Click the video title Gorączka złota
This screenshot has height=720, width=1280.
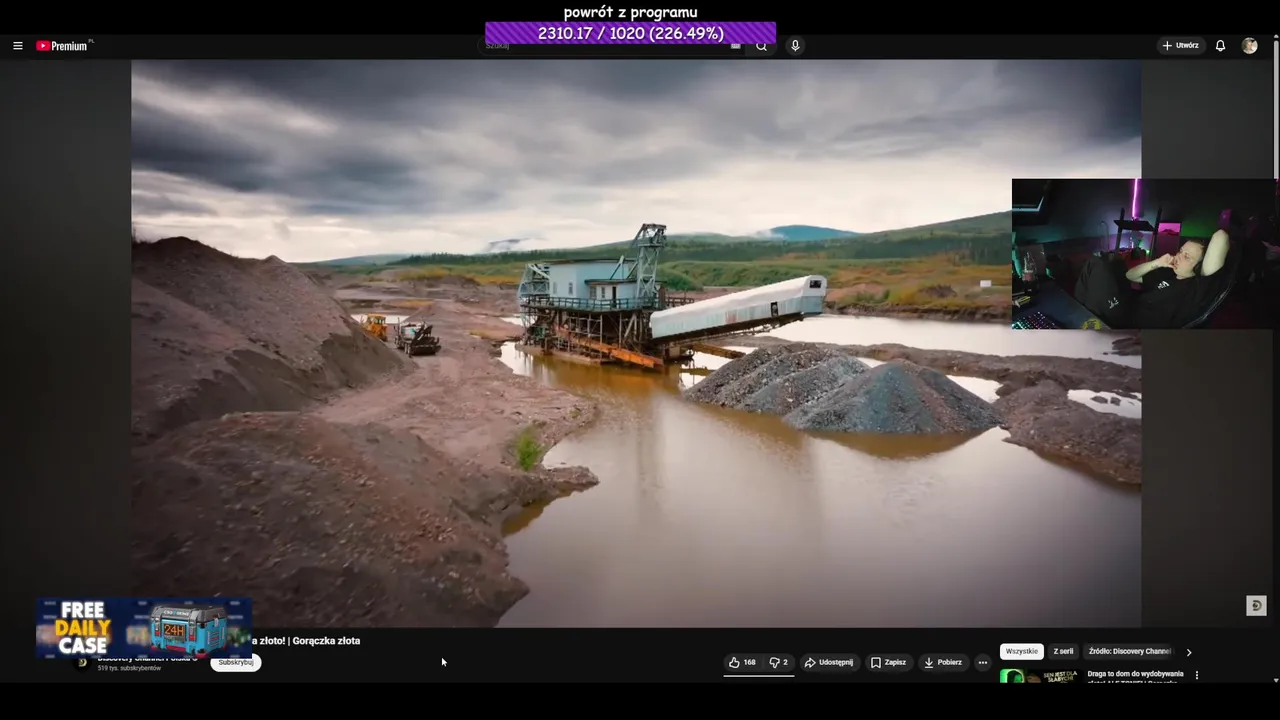pyautogui.click(x=306, y=641)
